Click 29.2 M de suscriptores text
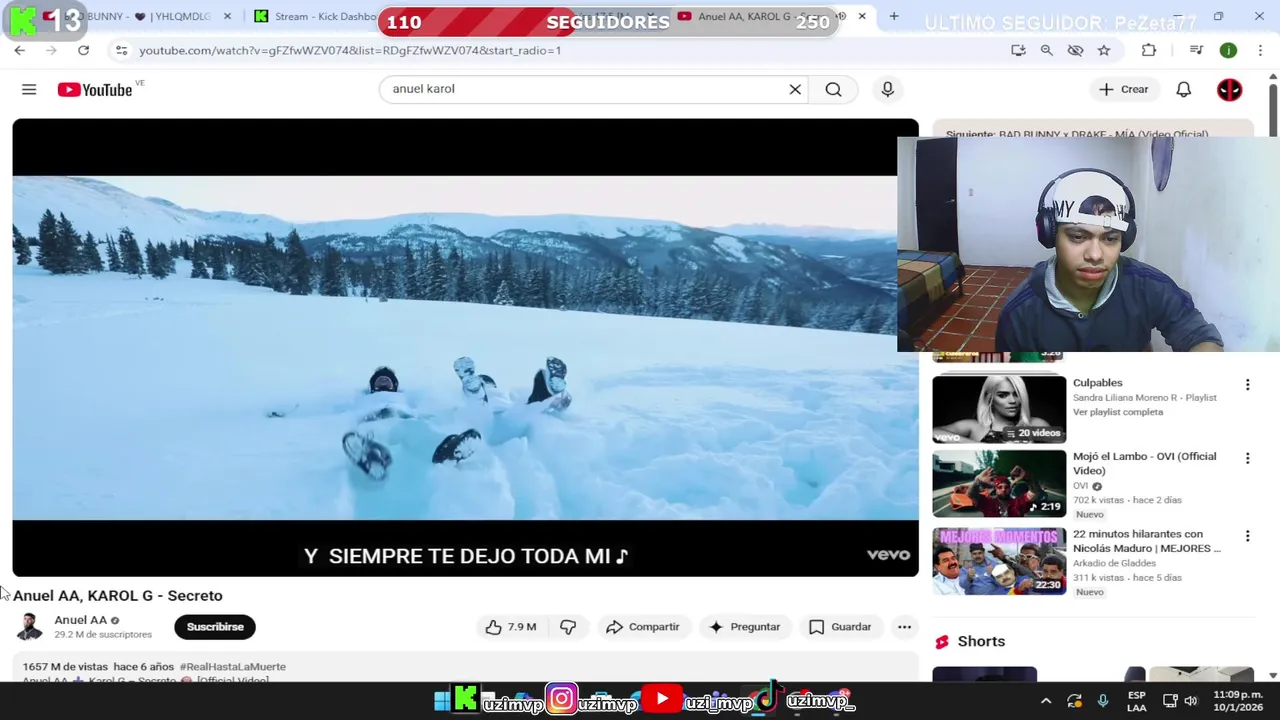Image resolution: width=1280 pixels, height=720 pixels. pos(103,635)
